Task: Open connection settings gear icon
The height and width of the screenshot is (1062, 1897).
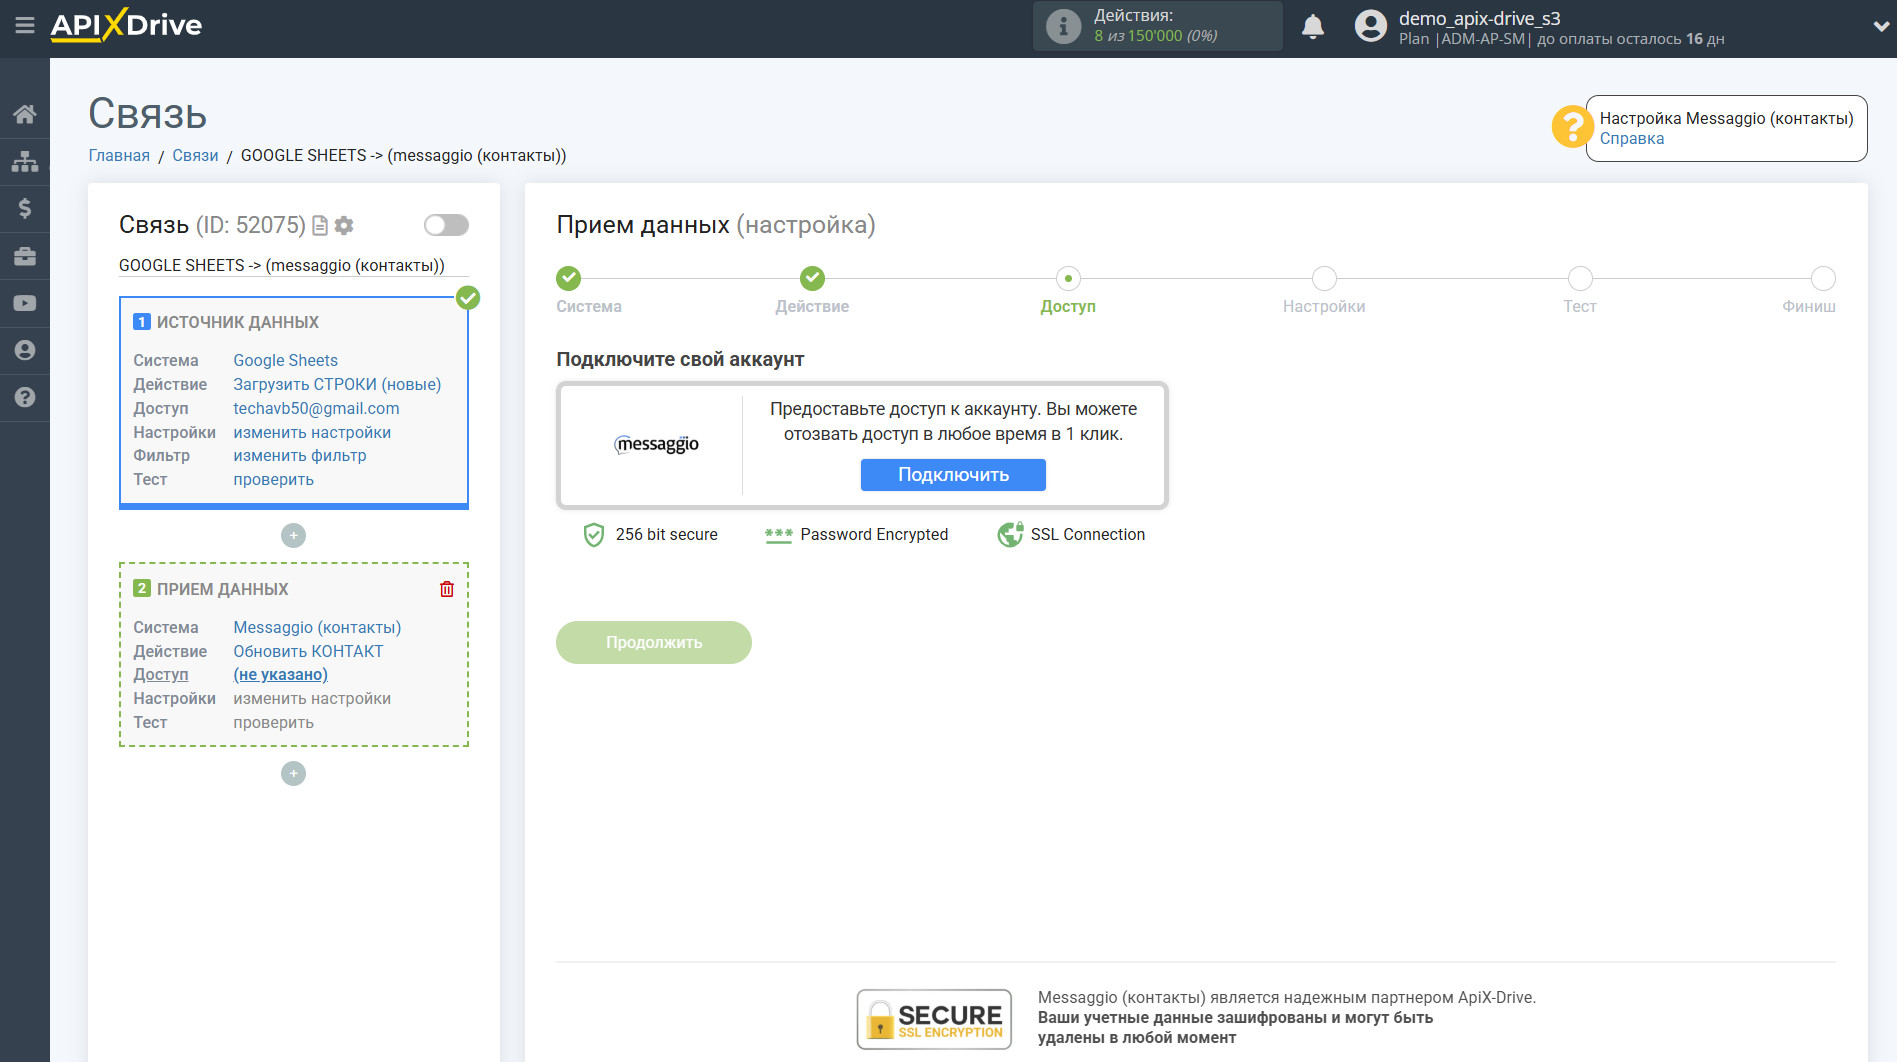Action: (344, 225)
